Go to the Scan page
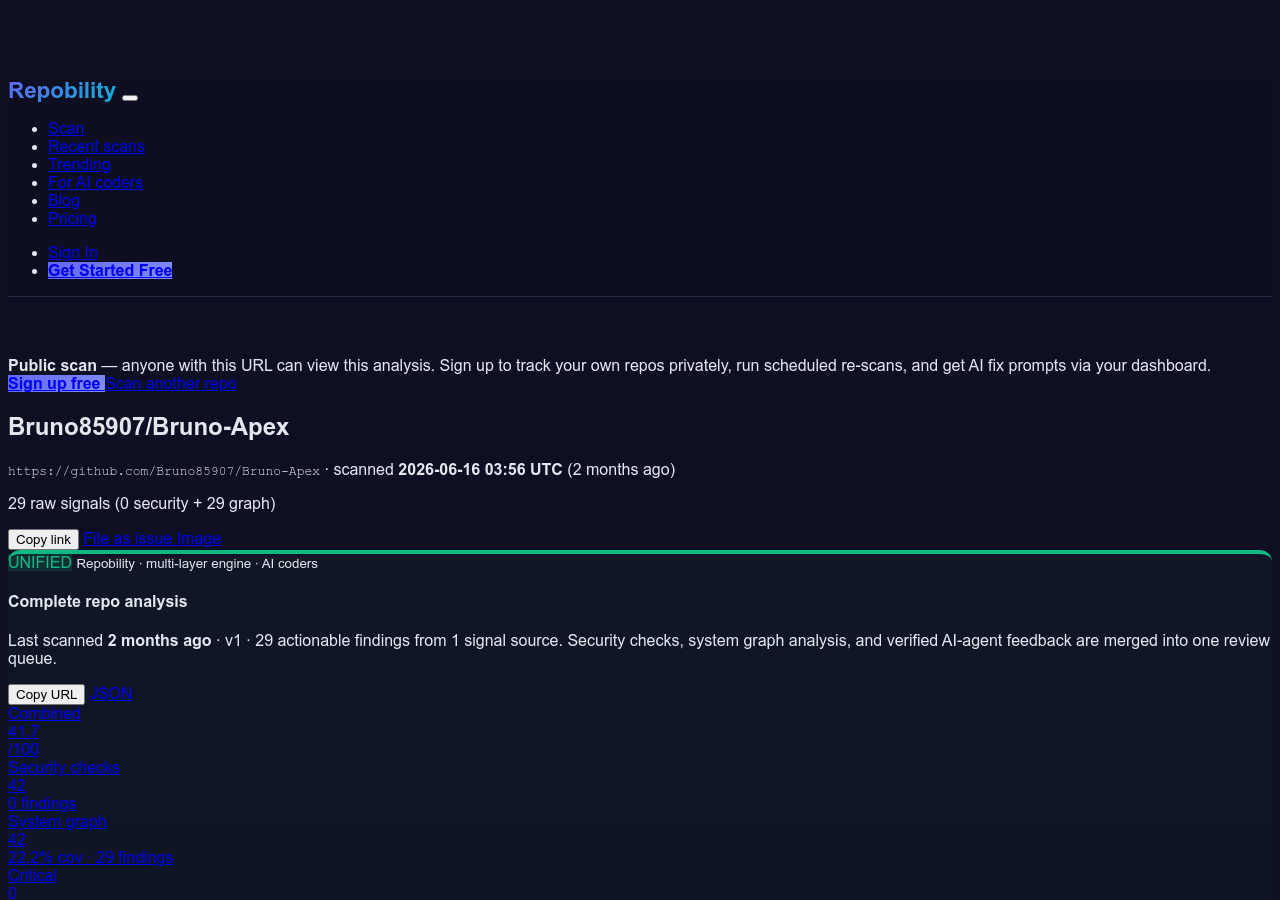 tap(66, 128)
